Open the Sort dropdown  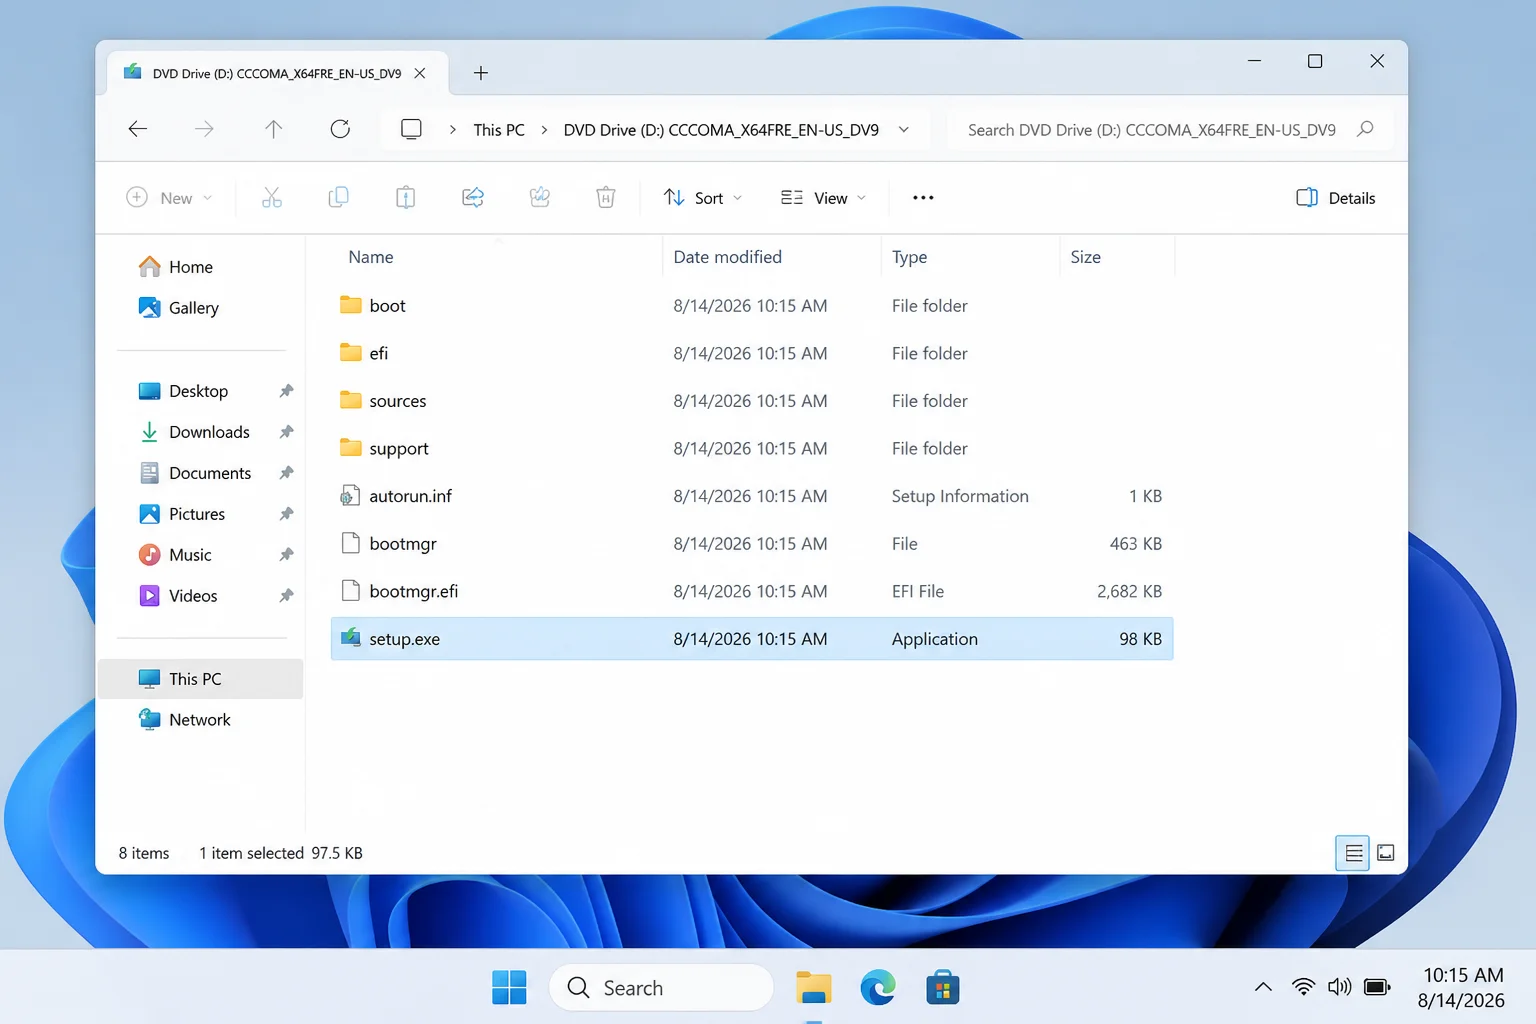(x=703, y=198)
